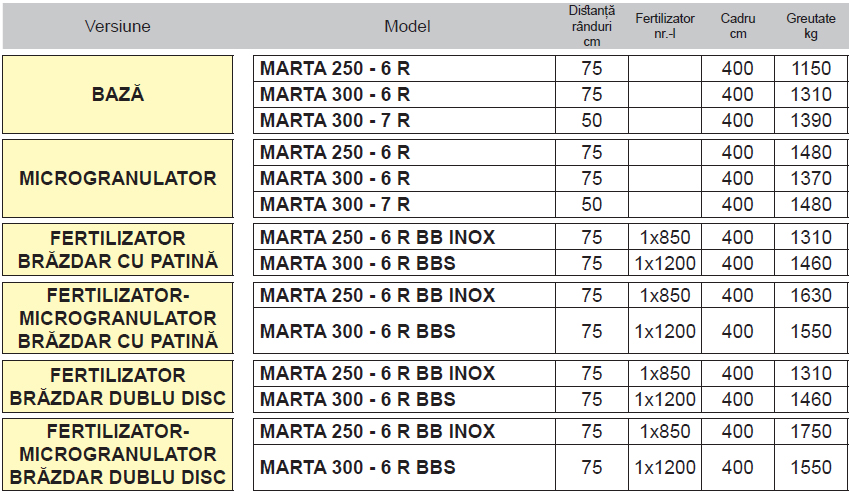This screenshot has width=849, height=494.
Task: Click the 1370 kg weight value
Action: 810,179
